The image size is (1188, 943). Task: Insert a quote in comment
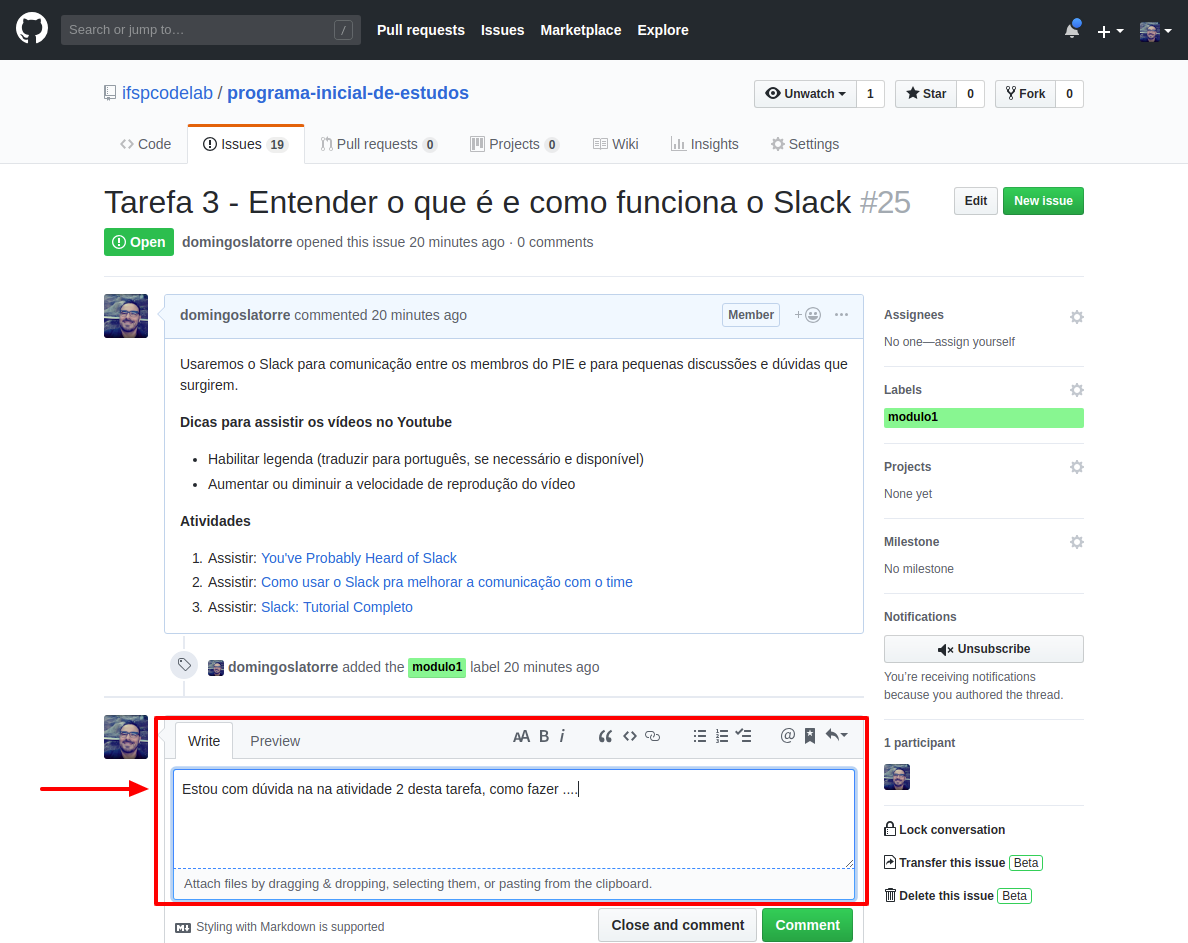click(605, 736)
